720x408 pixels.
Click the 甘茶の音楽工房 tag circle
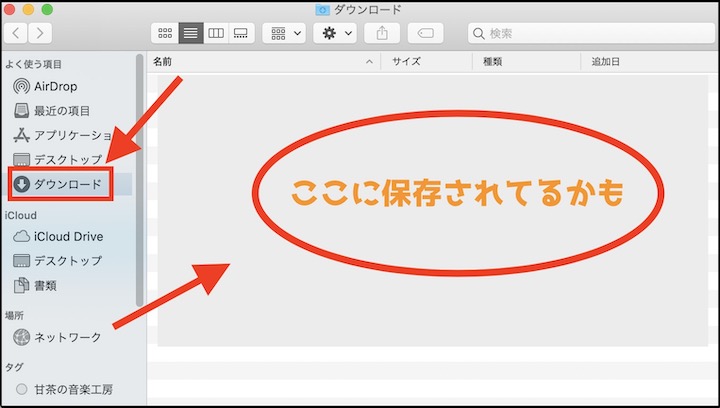tap(22, 389)
